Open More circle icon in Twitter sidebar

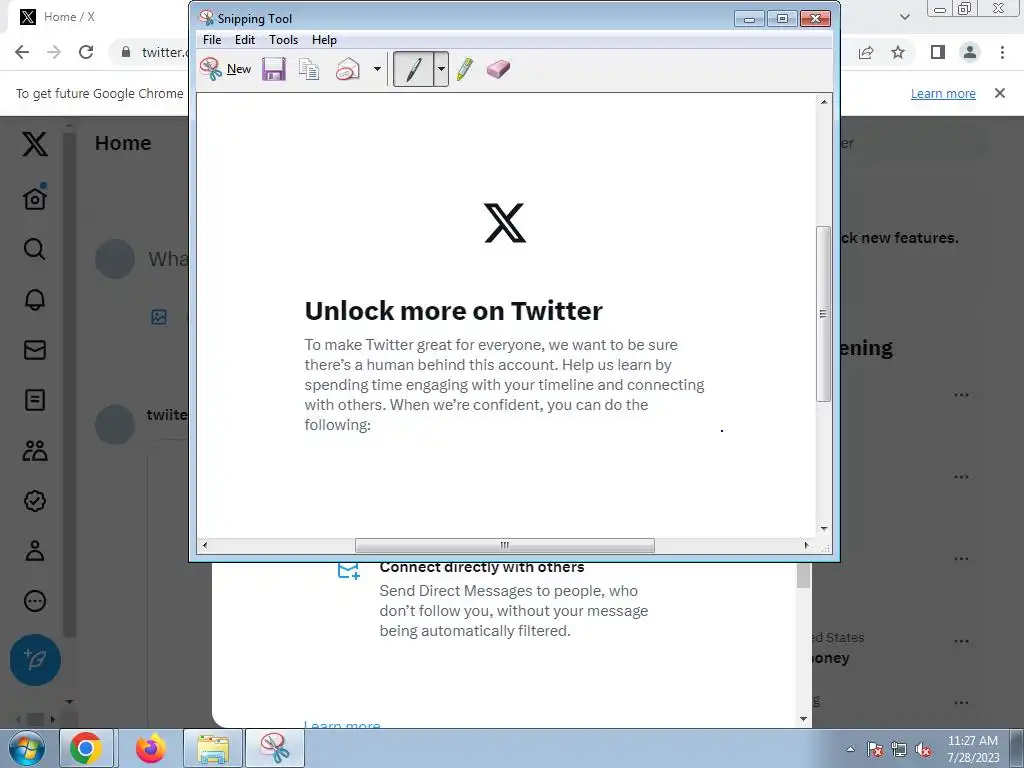(x=35, y=601)
